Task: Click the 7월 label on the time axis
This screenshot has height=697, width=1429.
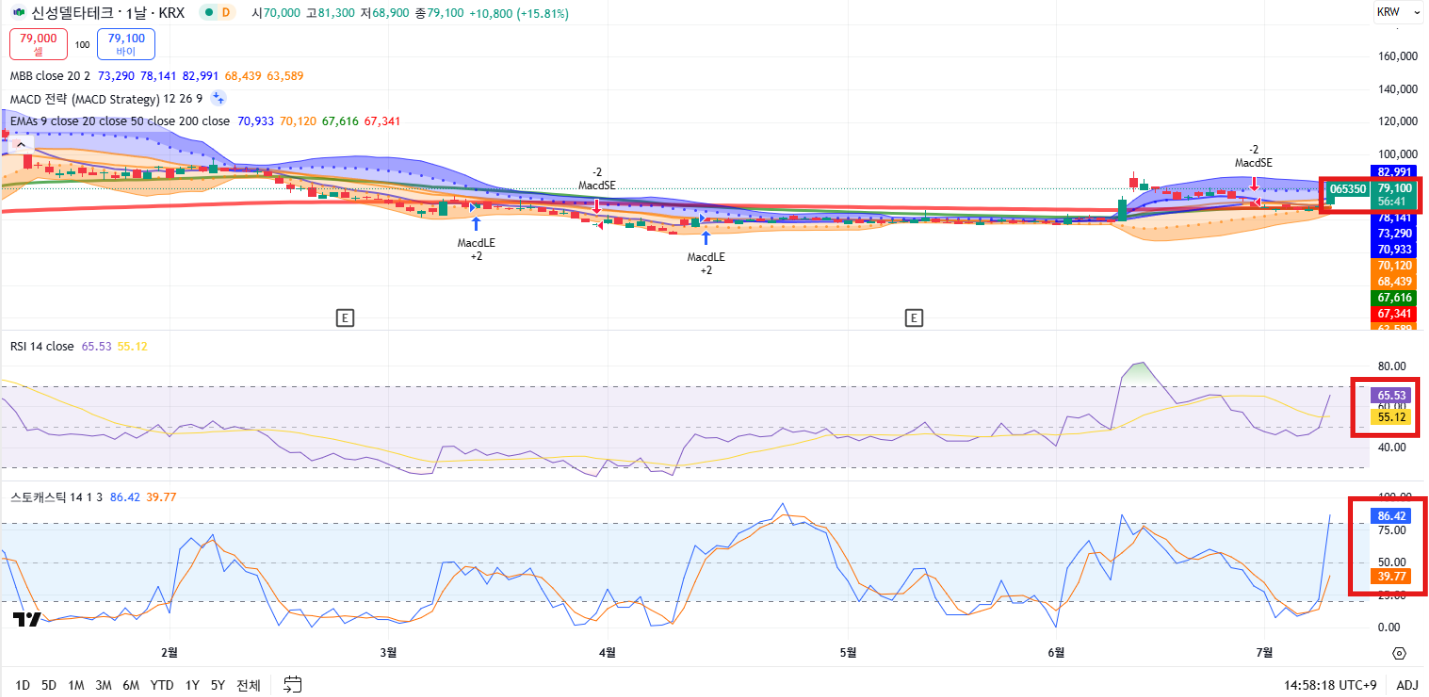Action: point(1263,652)
